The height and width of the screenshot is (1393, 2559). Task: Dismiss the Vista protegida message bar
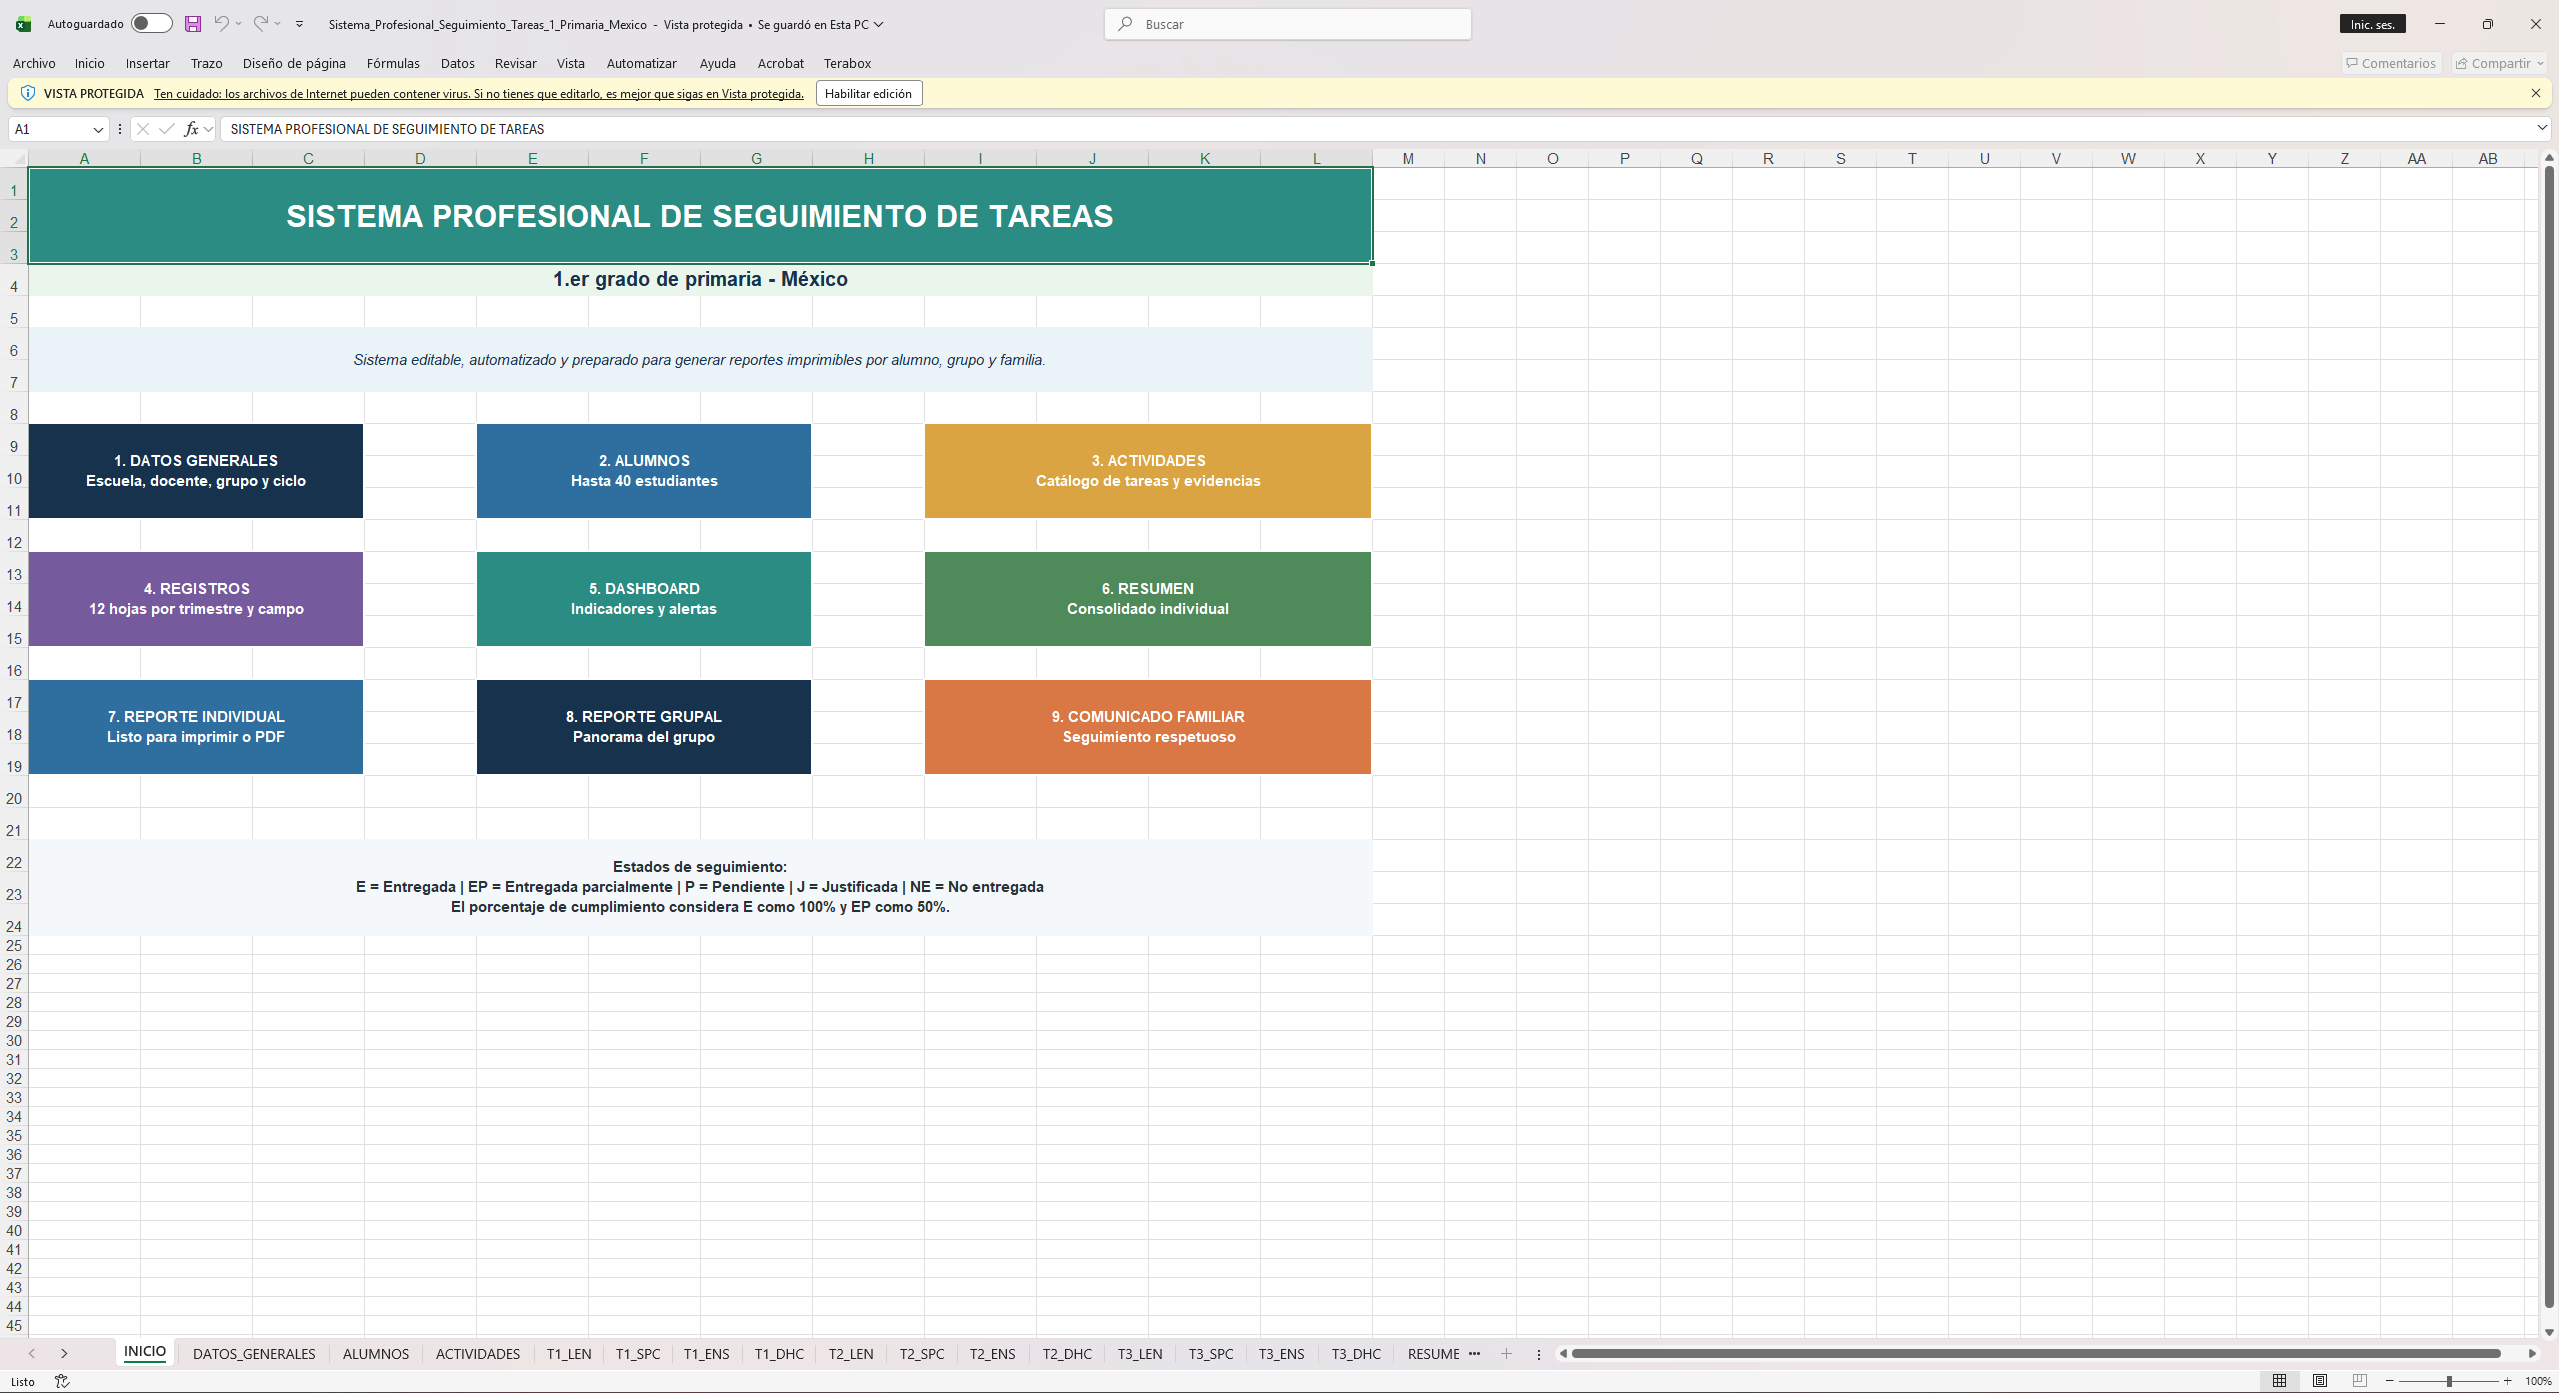pos(2535,93)
